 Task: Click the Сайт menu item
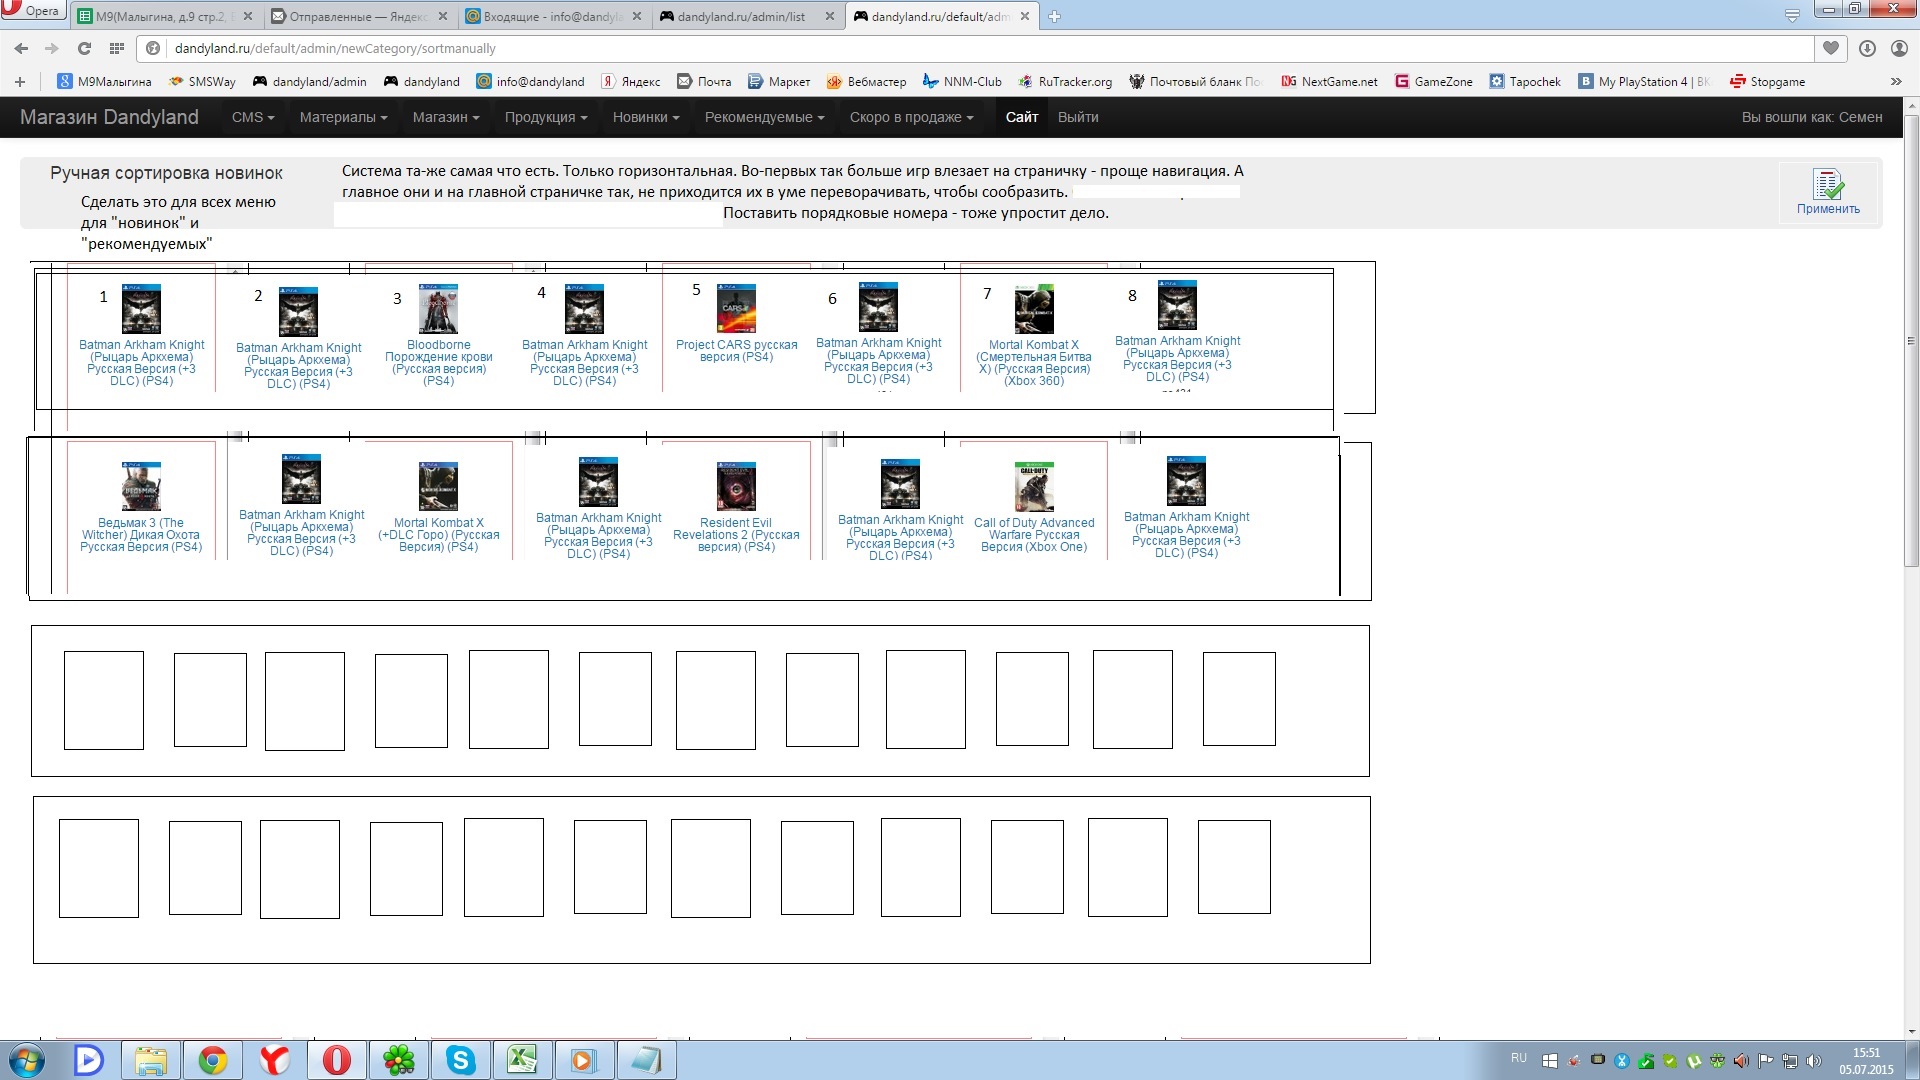(1022, 117)
